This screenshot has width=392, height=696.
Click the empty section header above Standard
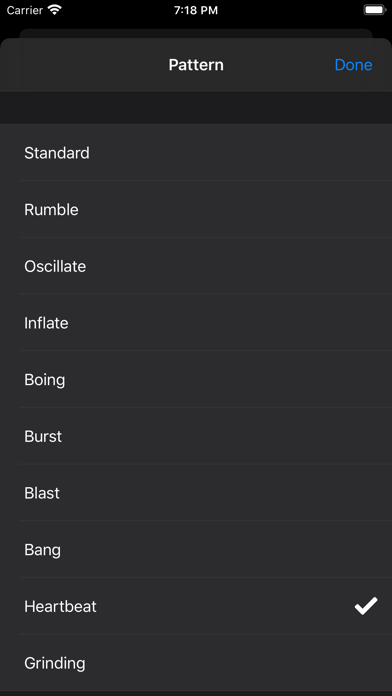click(x=196, y=108)
